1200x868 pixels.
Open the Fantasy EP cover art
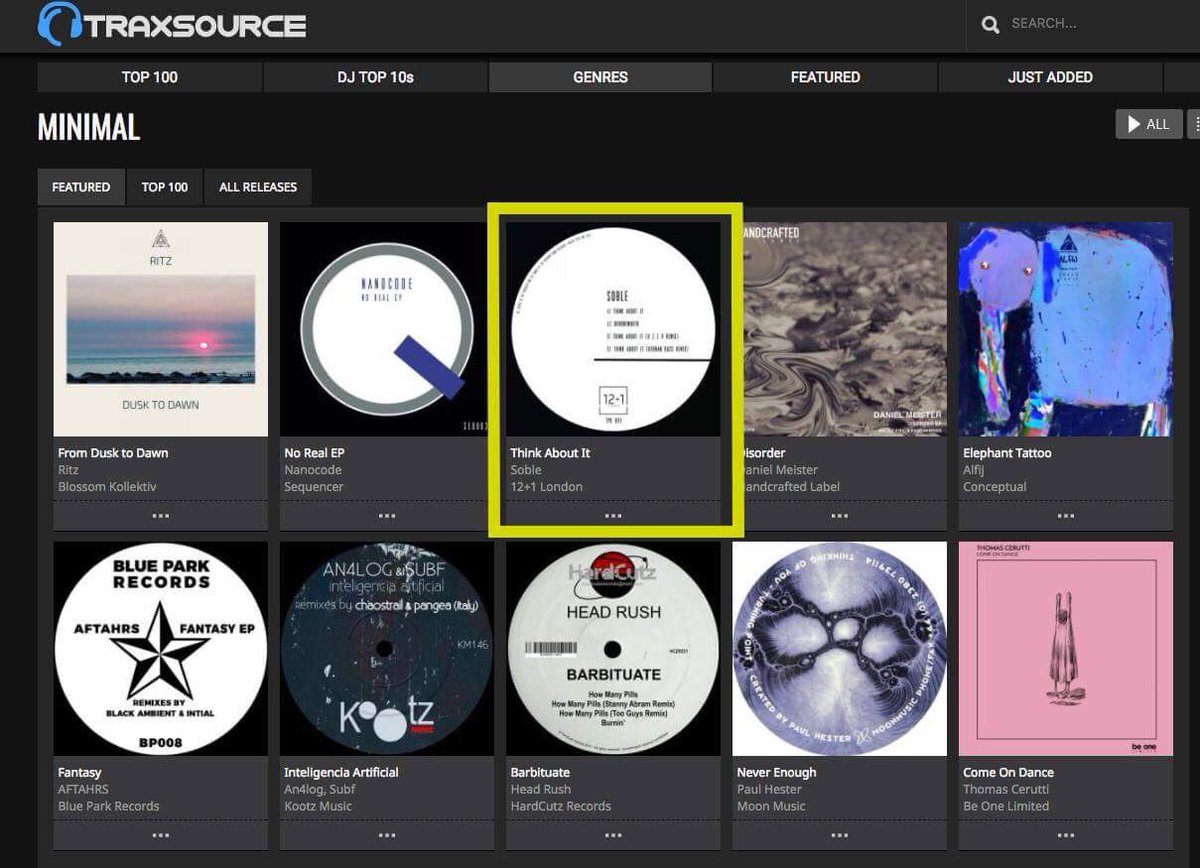tap(161, 649)
